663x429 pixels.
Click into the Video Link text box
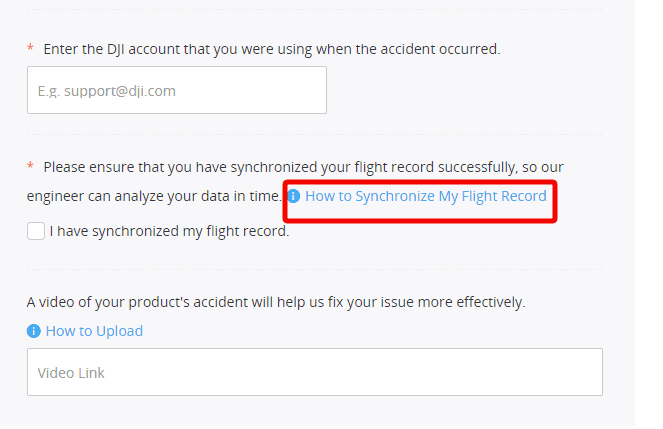(314, 372)
